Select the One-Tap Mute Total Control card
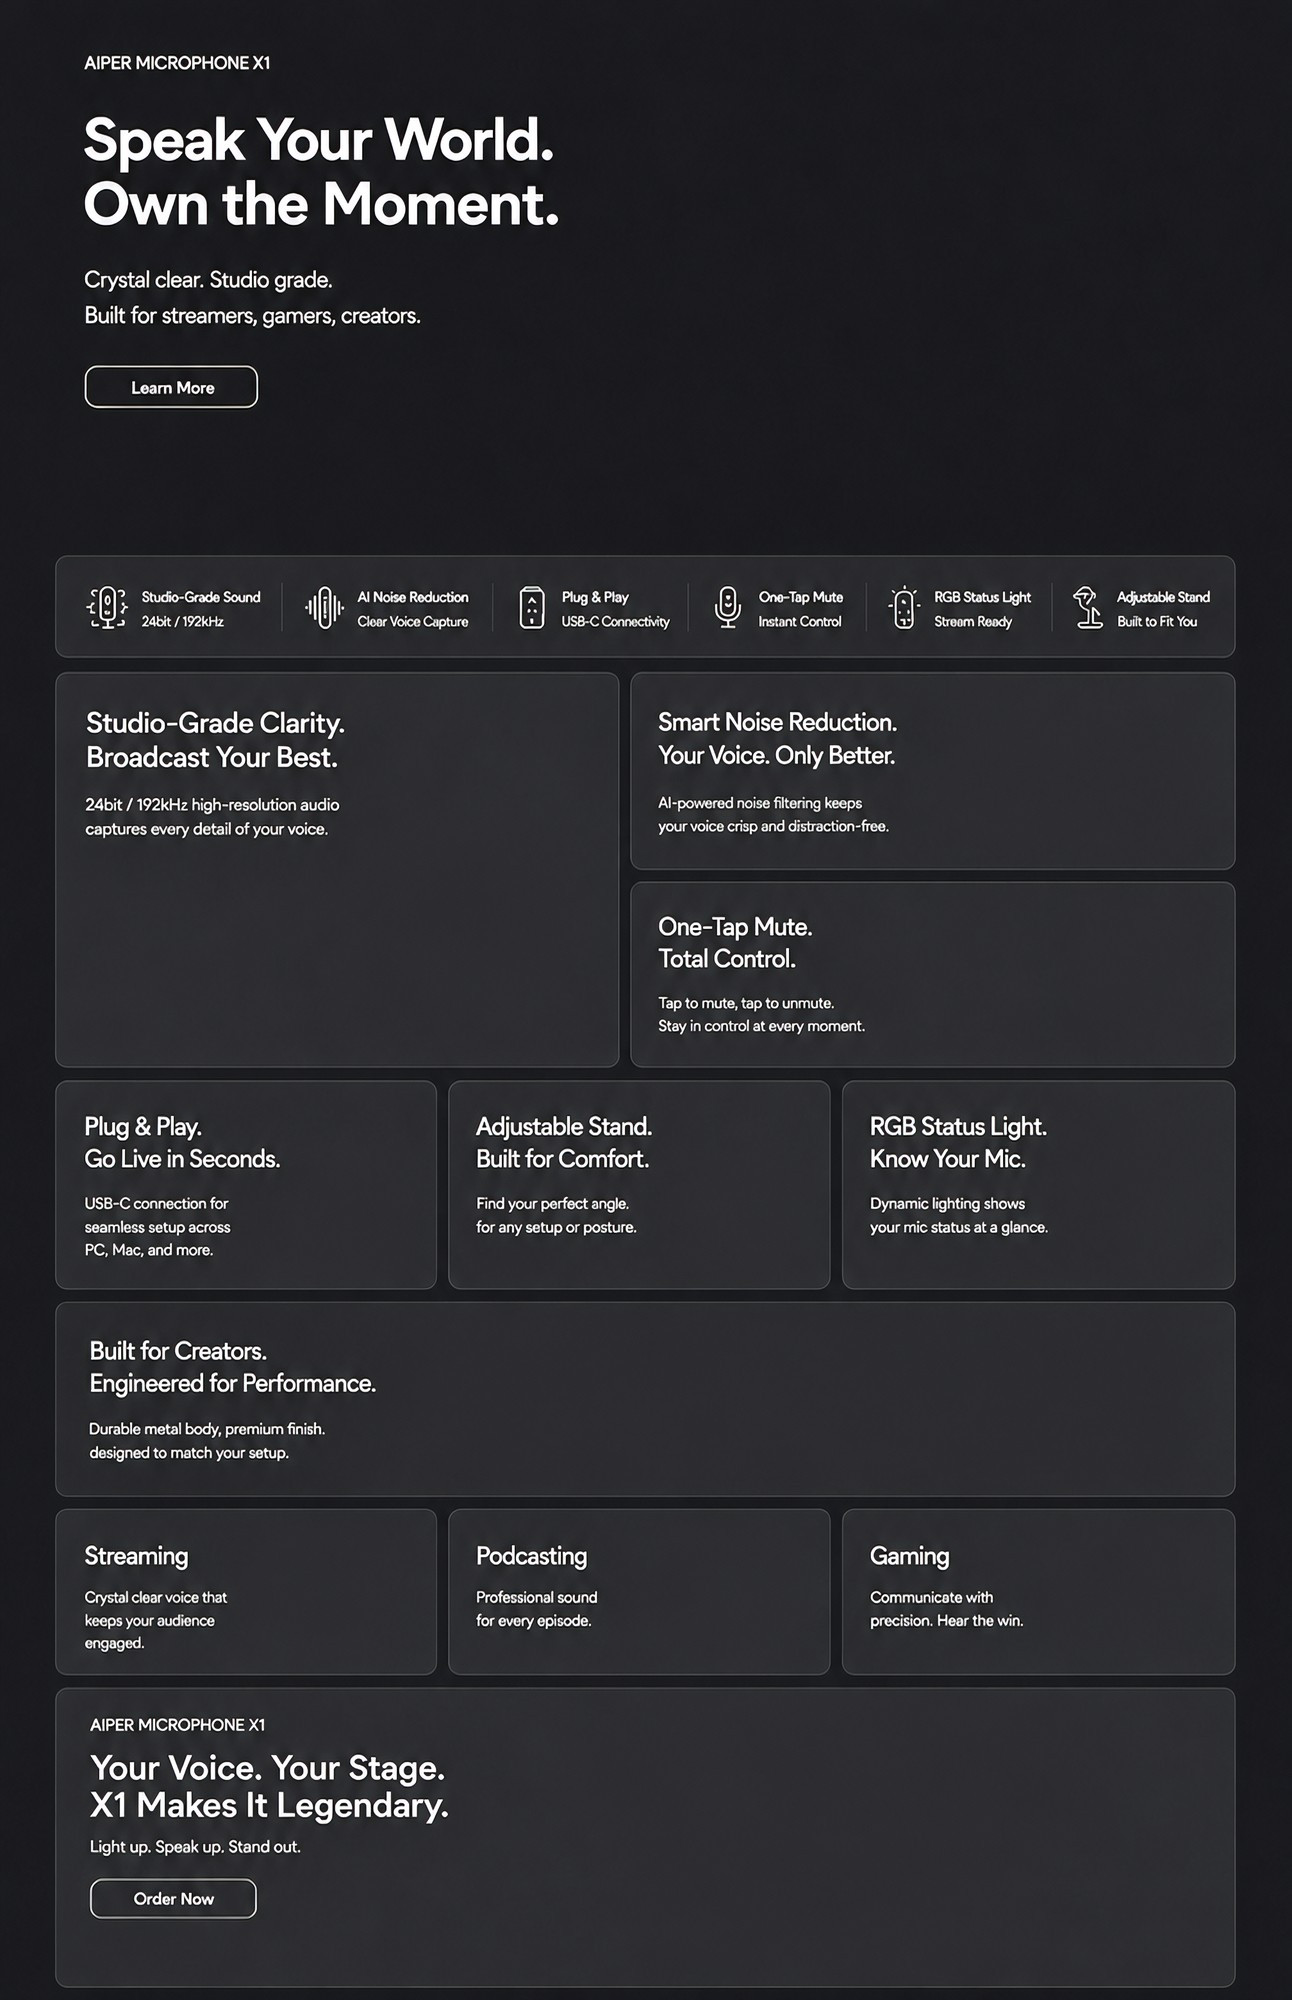Image resolution: width=1292 pixels, height=2000 pixels. tap(933, 975)
